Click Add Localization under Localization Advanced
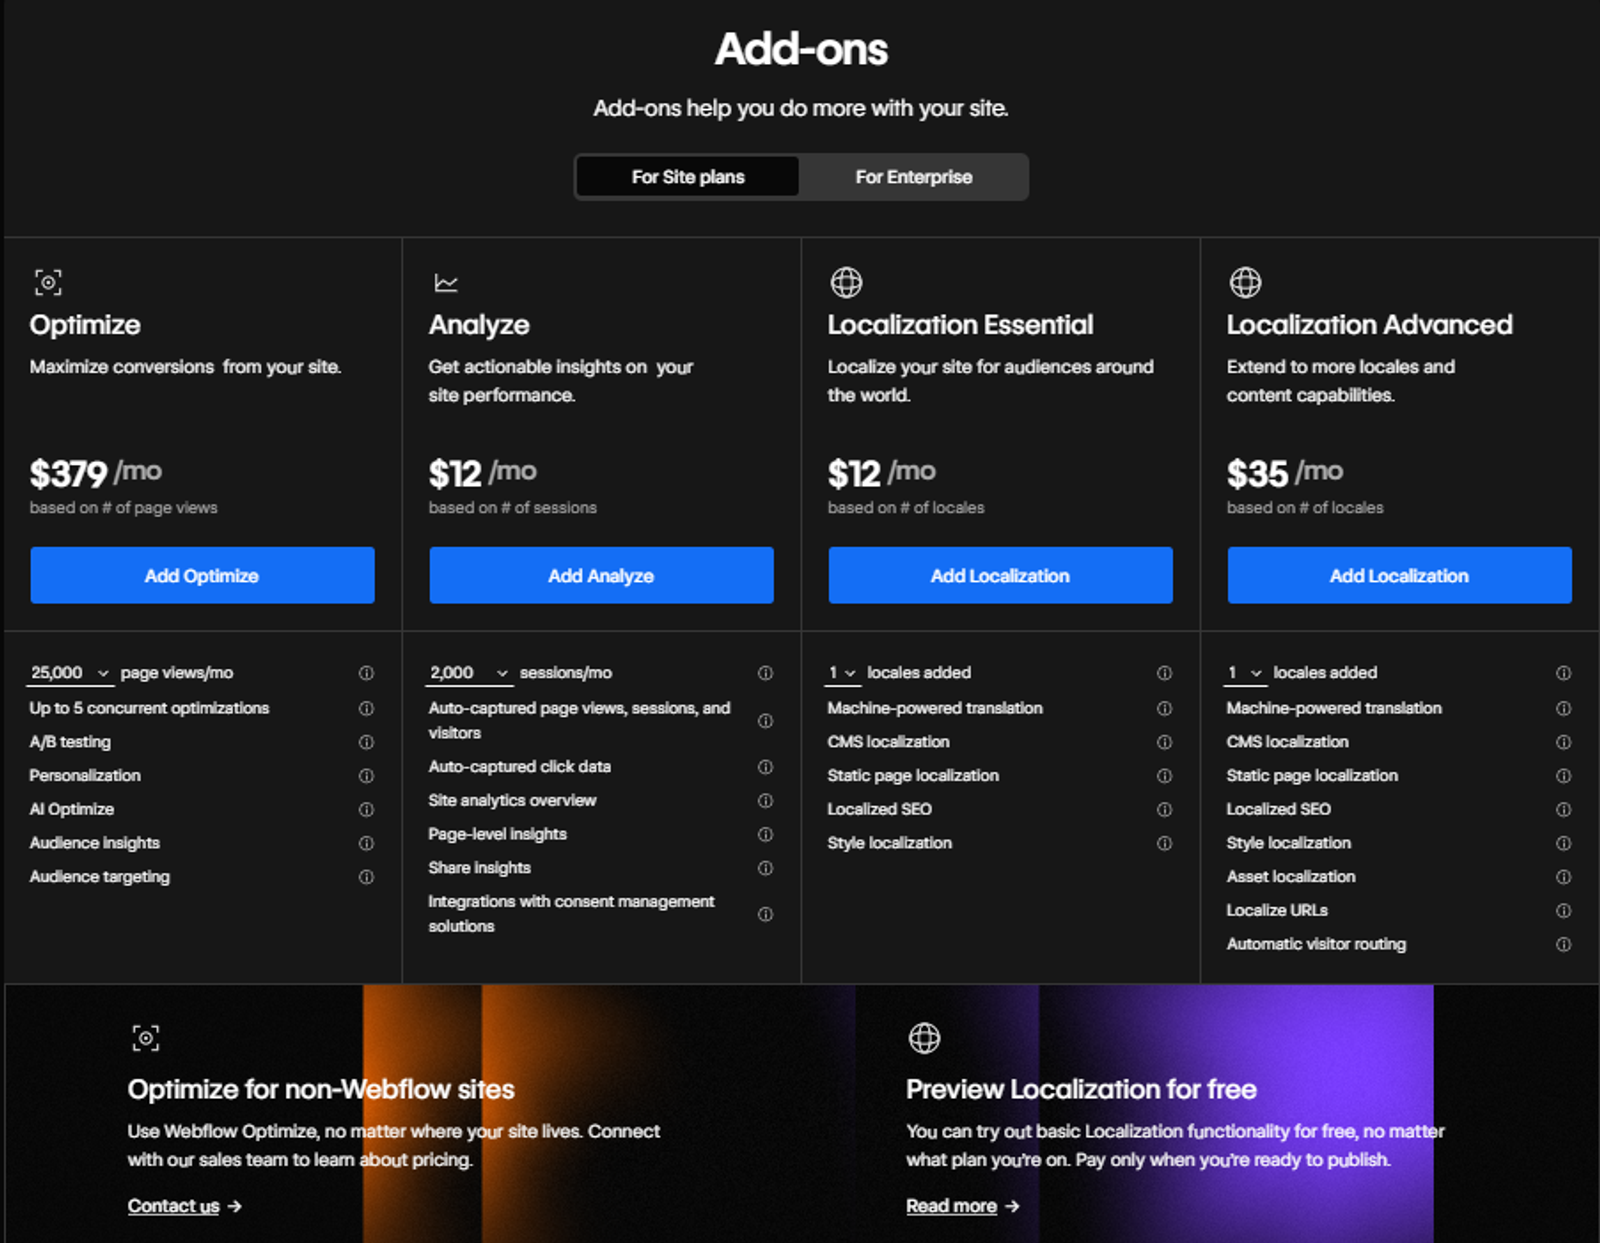The width and height of the screenshot is (1600, 1243). [1399, 575]
